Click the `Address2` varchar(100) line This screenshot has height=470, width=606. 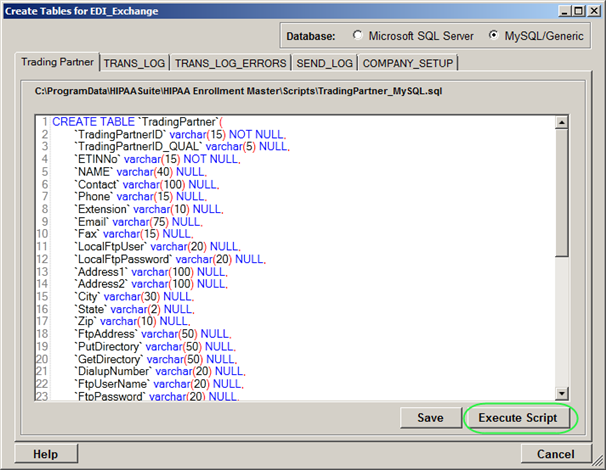click(150, 284)
